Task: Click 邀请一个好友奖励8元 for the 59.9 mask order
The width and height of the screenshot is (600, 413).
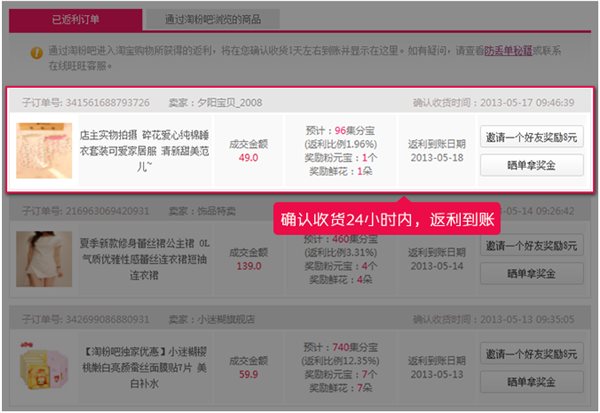Action: pyautogui.click(x=532, y=353)
